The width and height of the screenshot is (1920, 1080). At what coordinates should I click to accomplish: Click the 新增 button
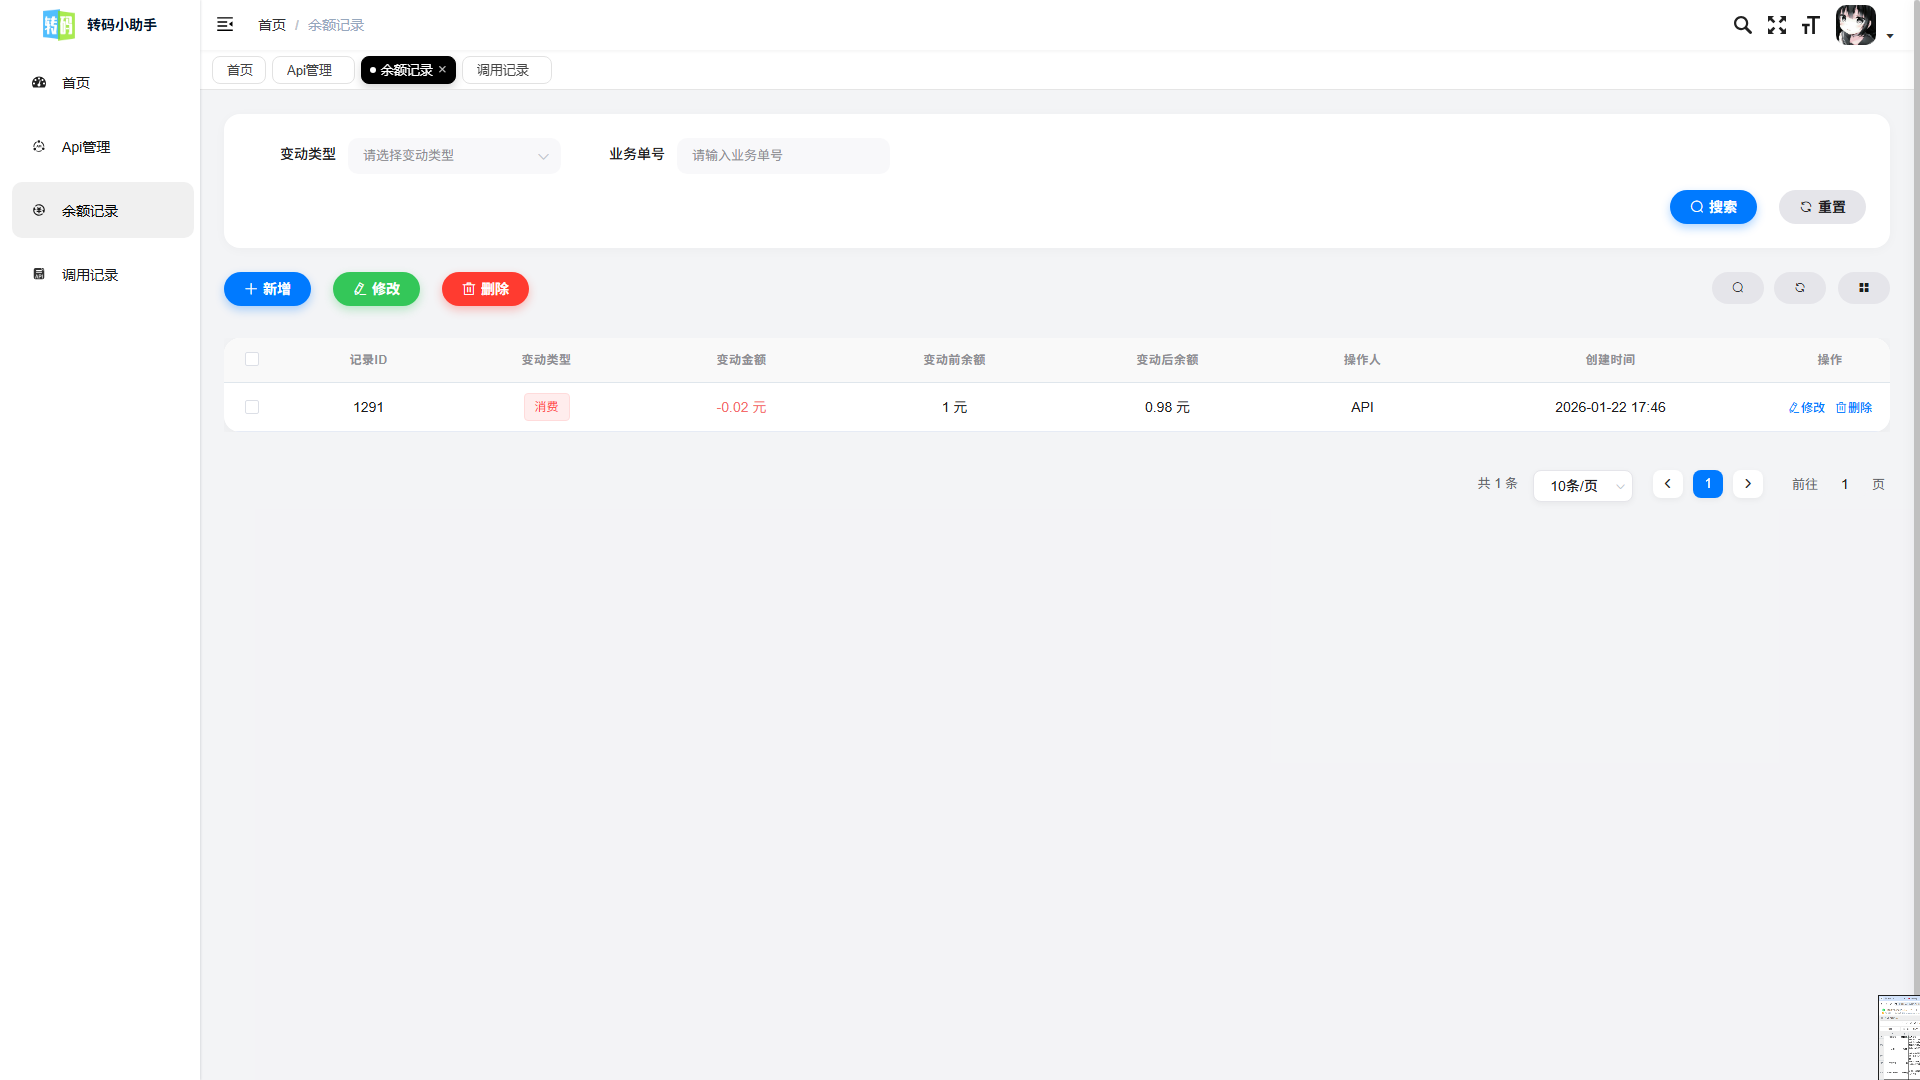click(267, 289)
